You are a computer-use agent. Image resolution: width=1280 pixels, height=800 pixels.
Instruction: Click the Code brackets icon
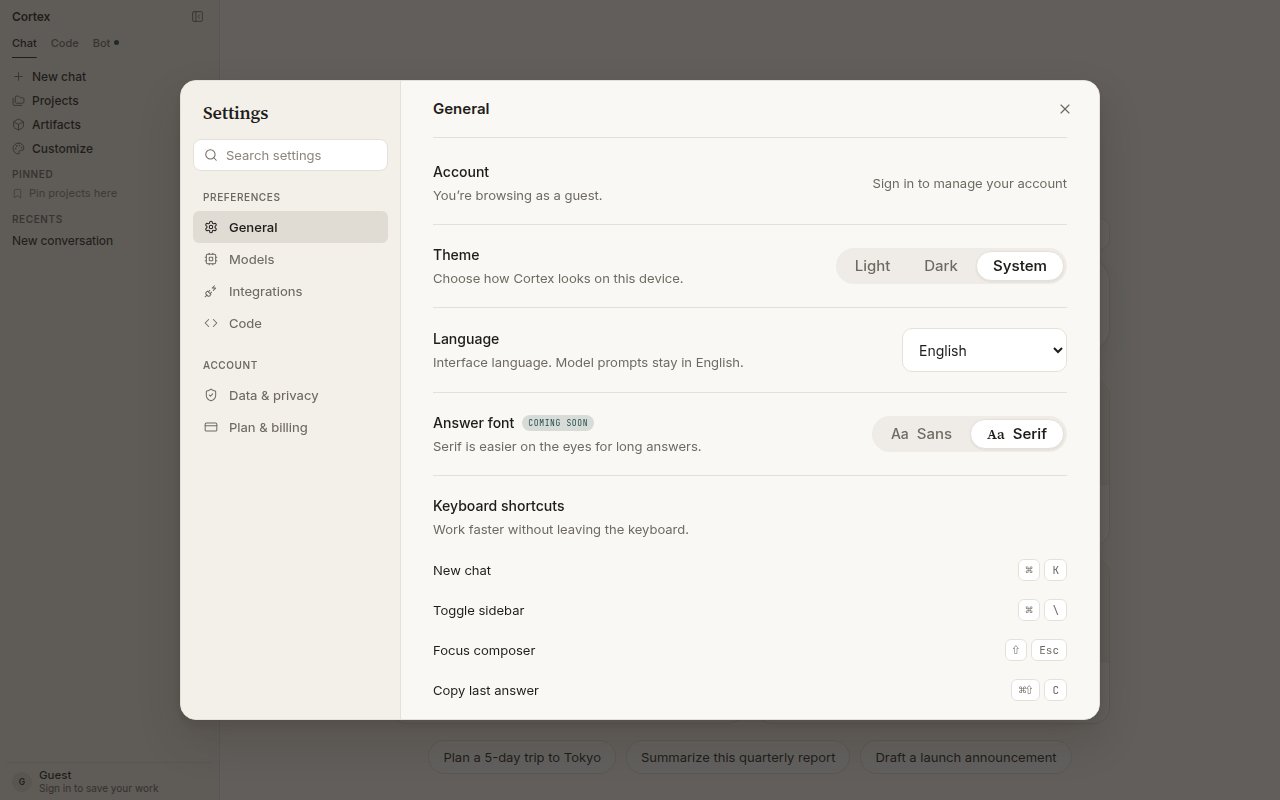point(211,323)
